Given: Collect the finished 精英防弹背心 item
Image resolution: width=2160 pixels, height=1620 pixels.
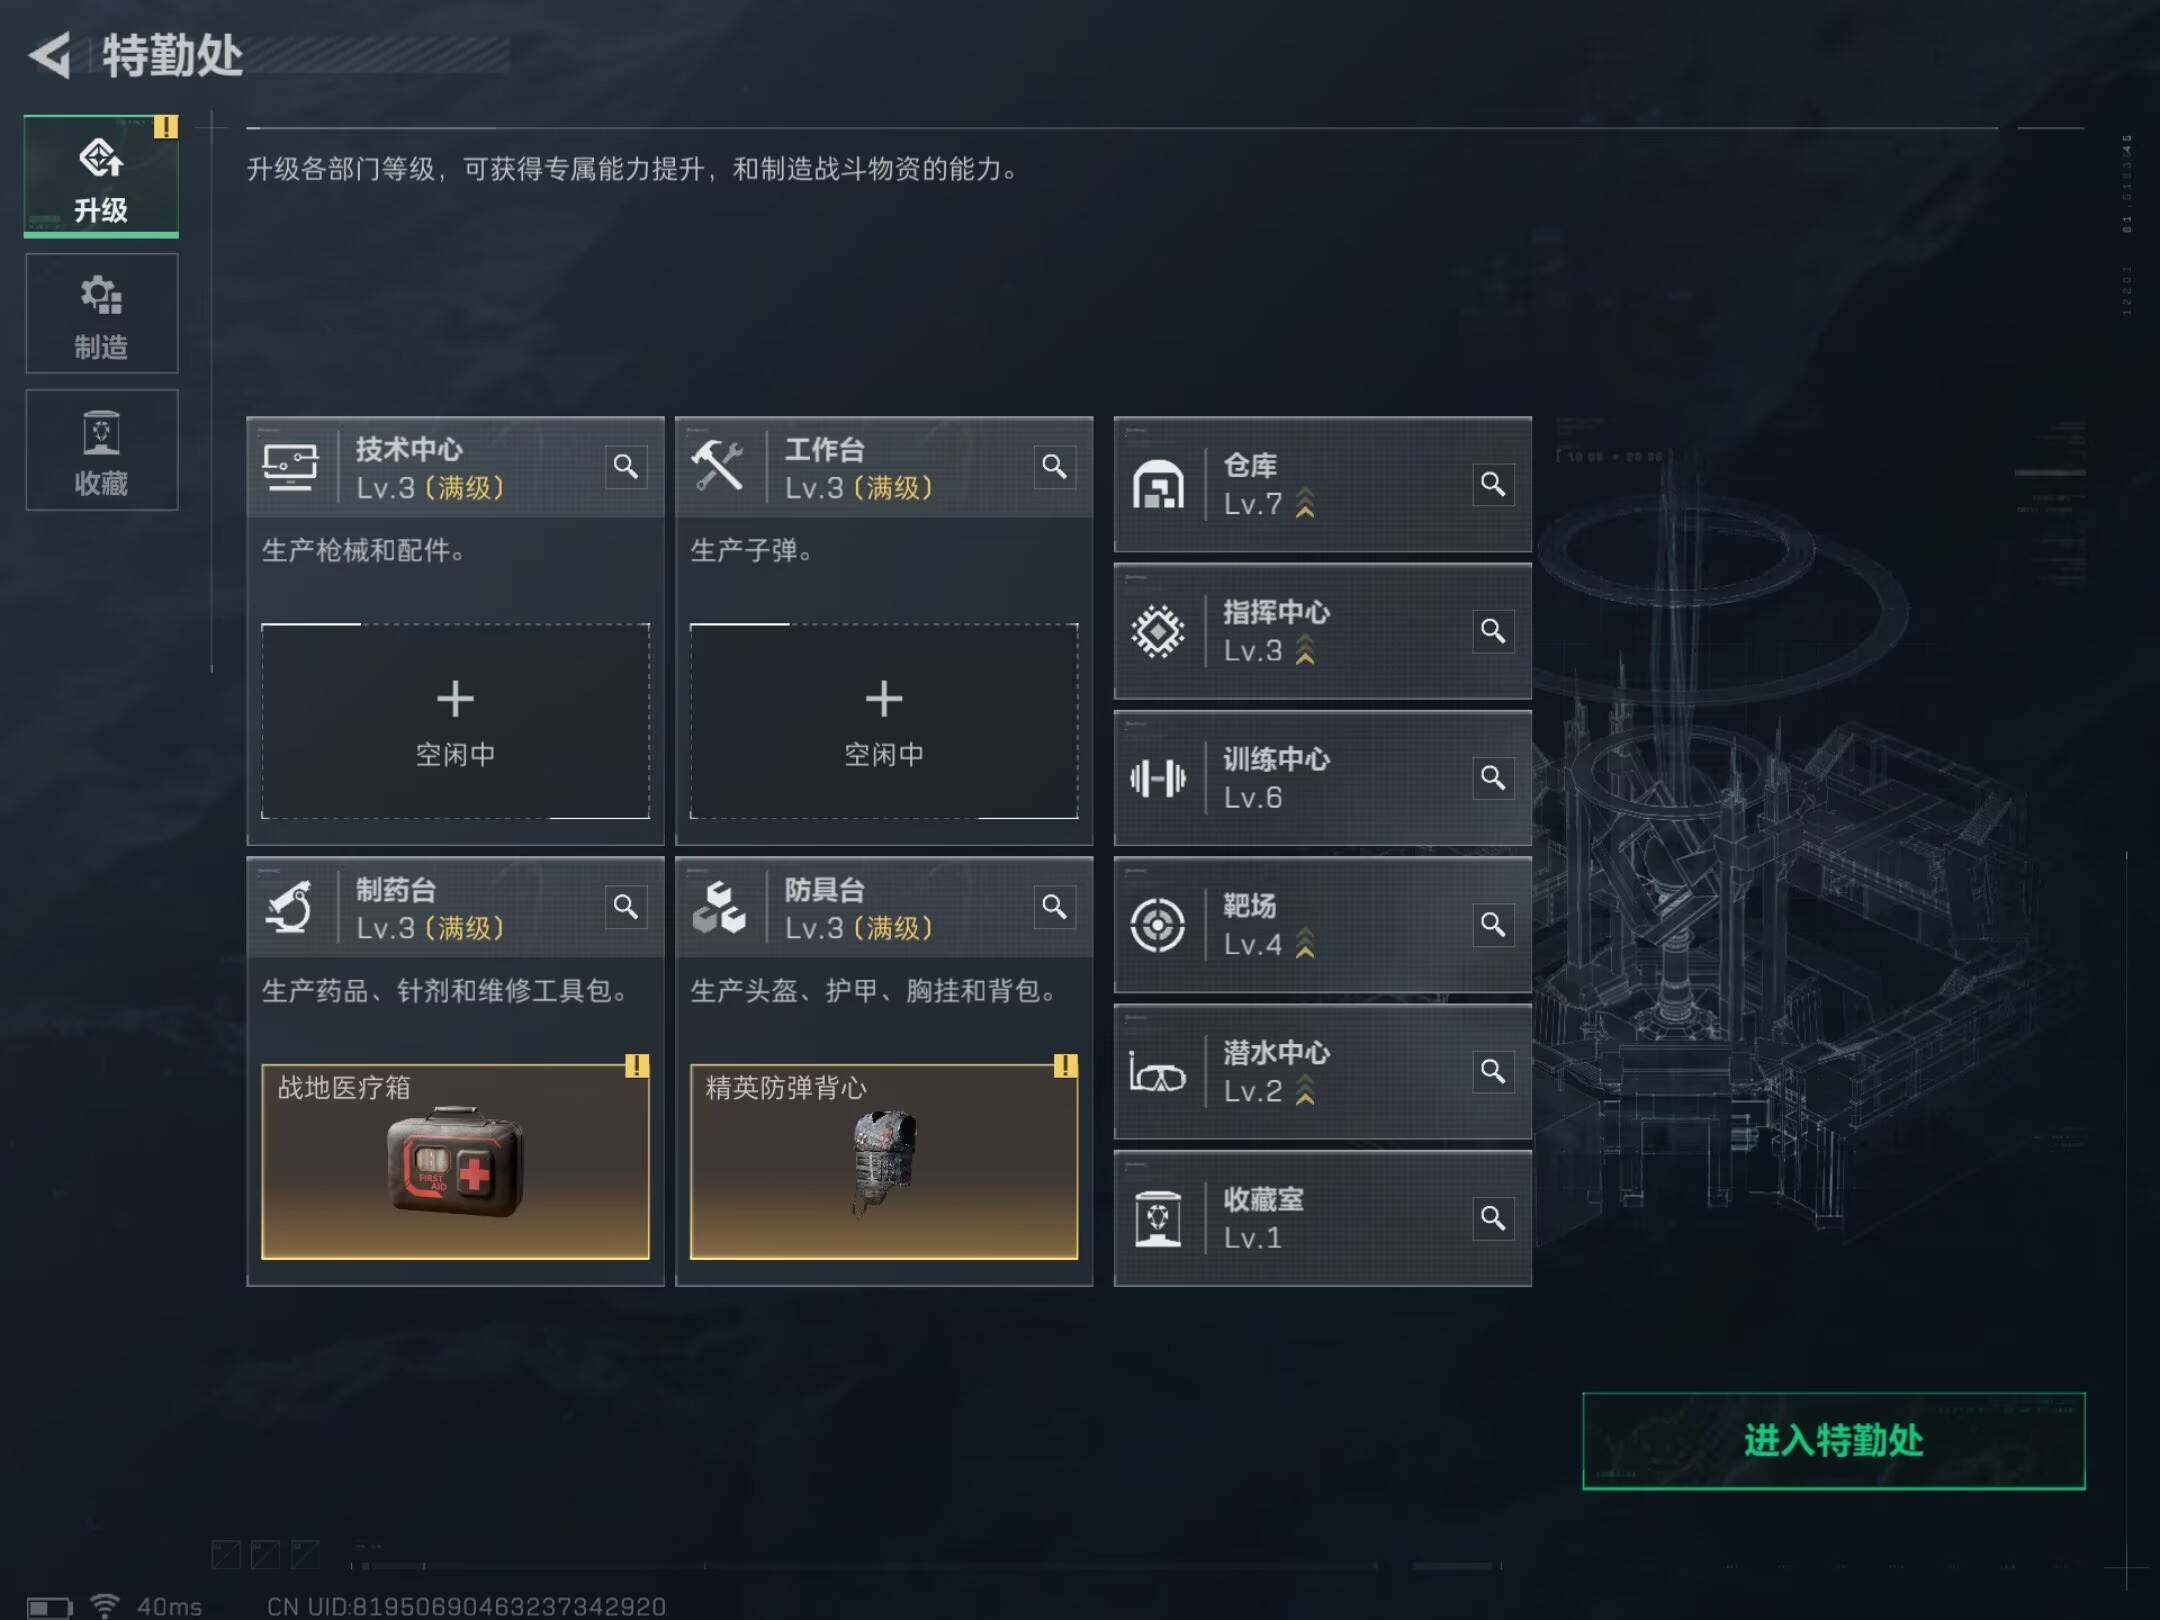Looking at the screenshot, I should (884, 1161).
